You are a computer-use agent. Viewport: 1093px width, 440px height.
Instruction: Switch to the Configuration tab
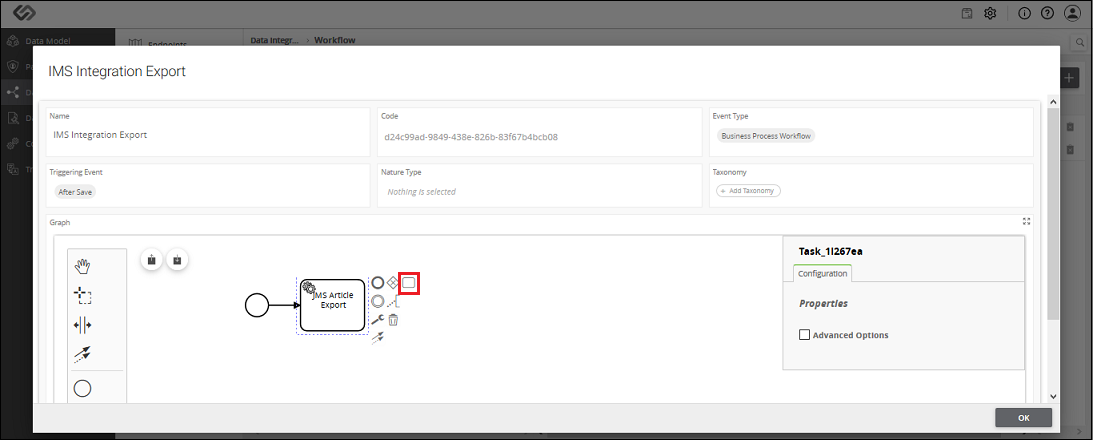coord(823,273)
